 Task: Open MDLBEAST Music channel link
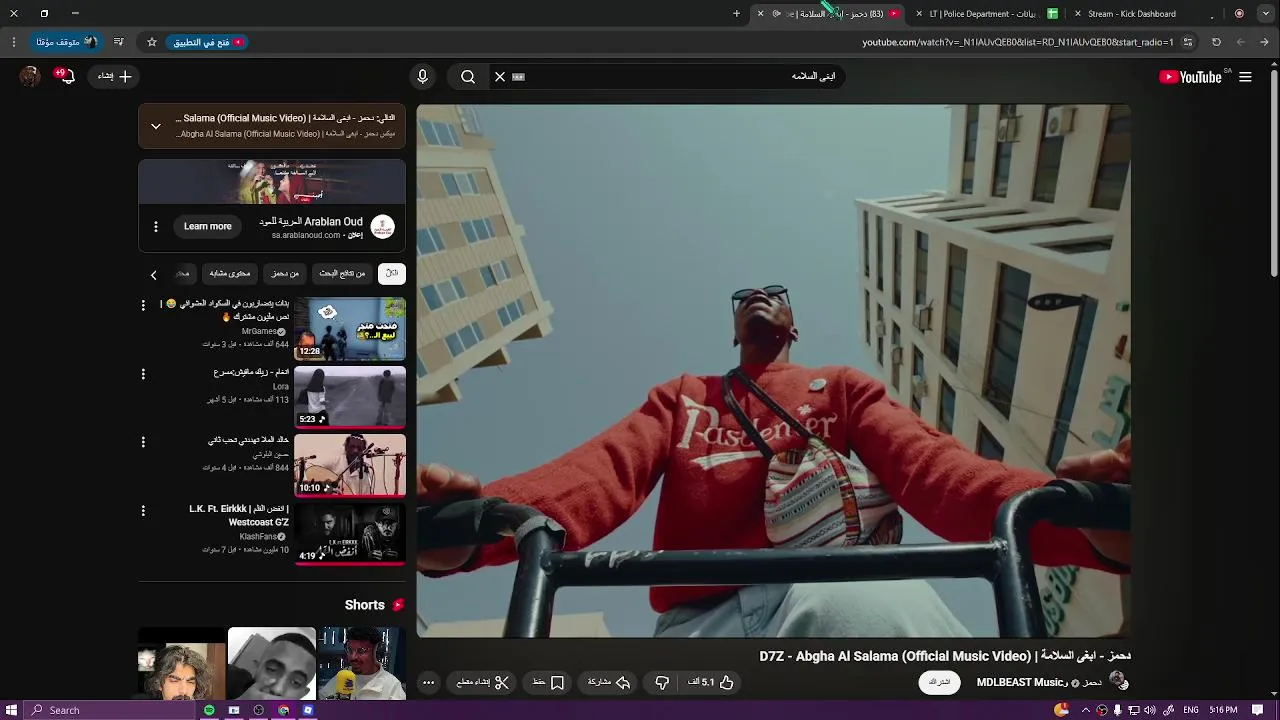click(x=1020, y=682)
